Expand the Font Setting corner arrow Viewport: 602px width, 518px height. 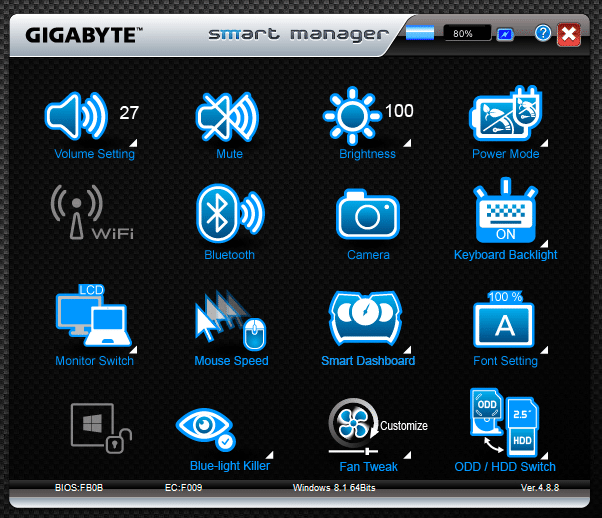tap(544, 350)
